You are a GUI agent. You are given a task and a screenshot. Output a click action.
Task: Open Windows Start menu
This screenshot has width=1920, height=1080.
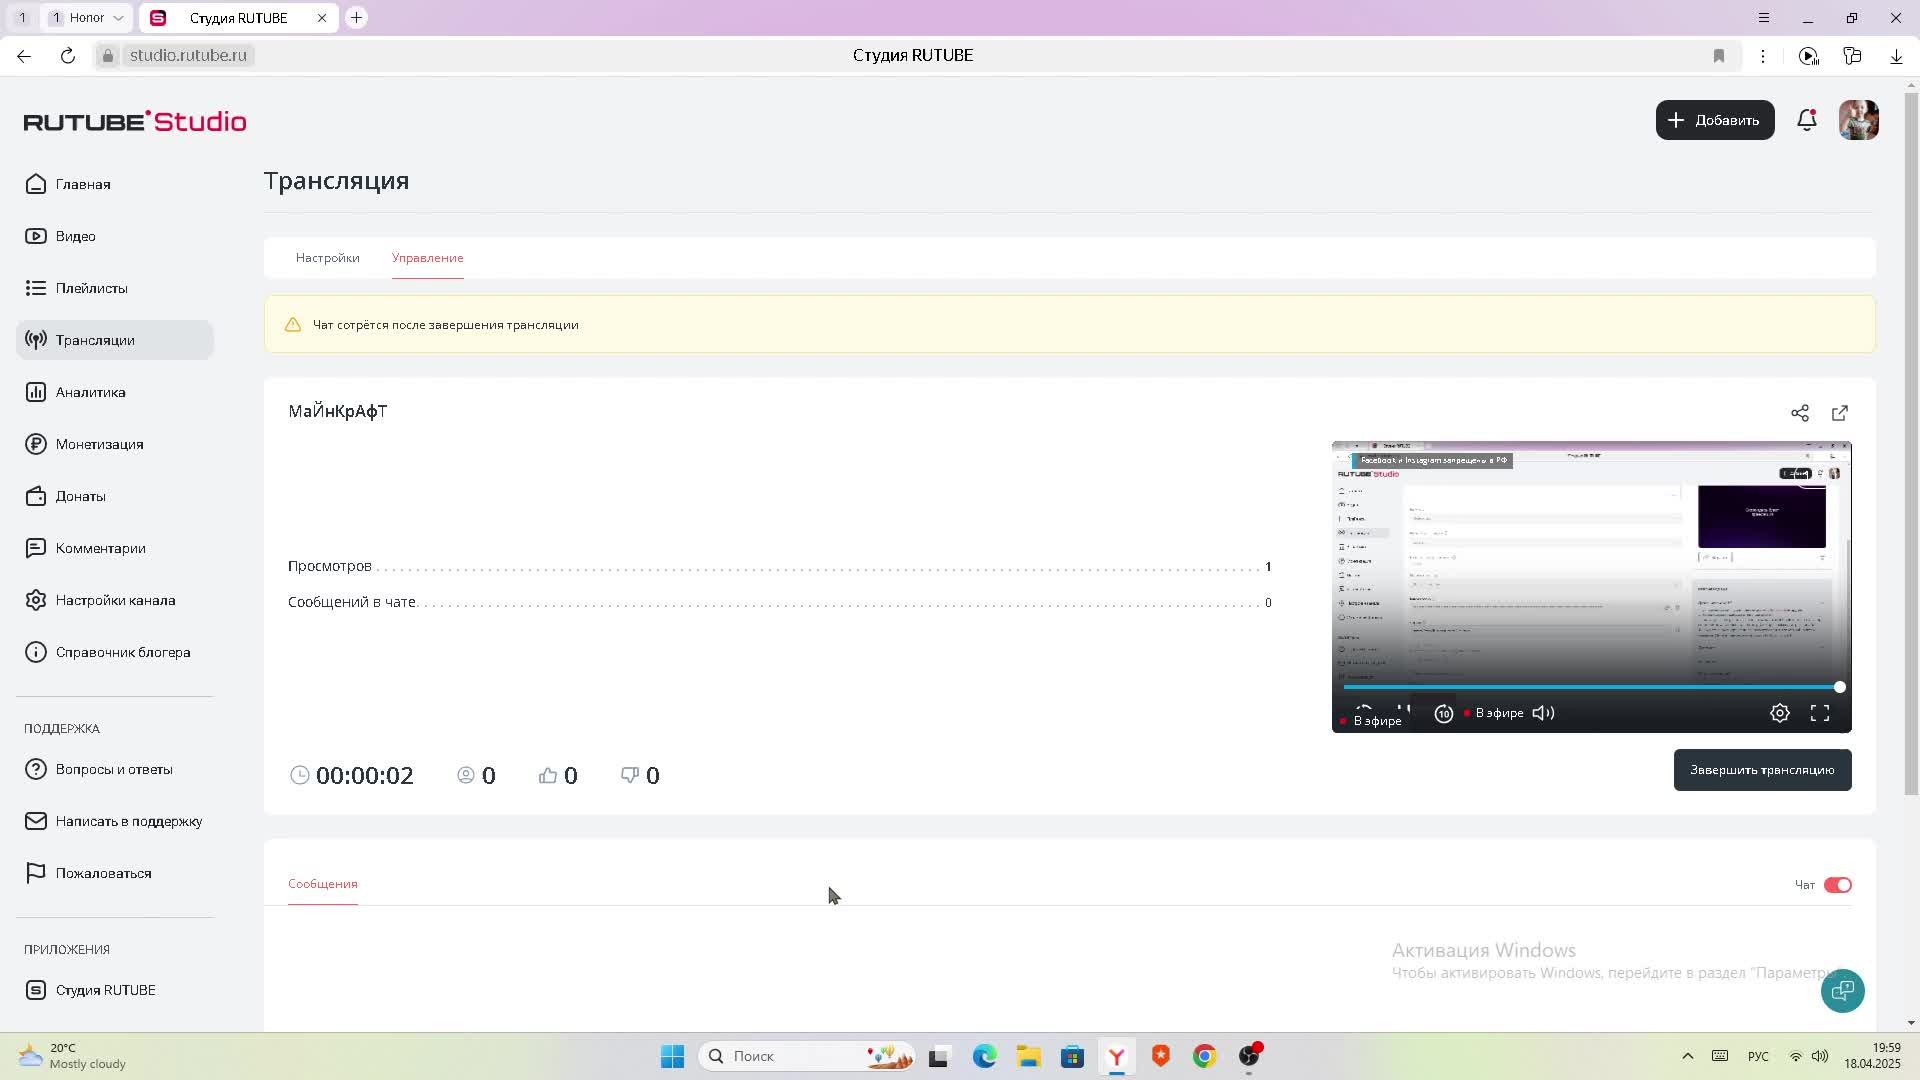(x=672, y=1056)
